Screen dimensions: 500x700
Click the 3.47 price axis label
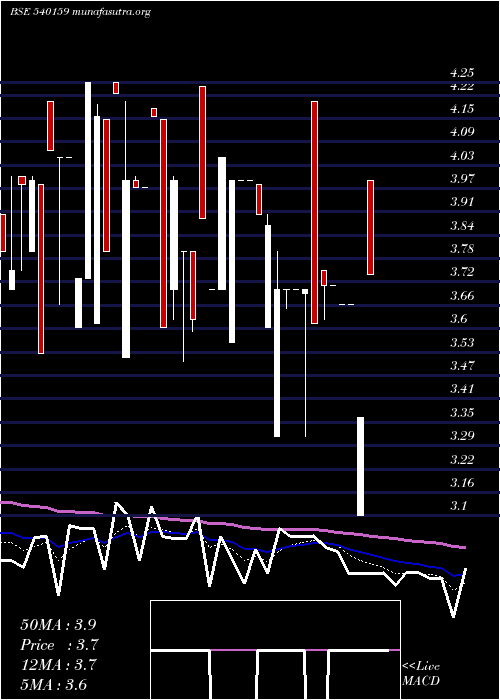pyautogui.click(x=462, y=366)
